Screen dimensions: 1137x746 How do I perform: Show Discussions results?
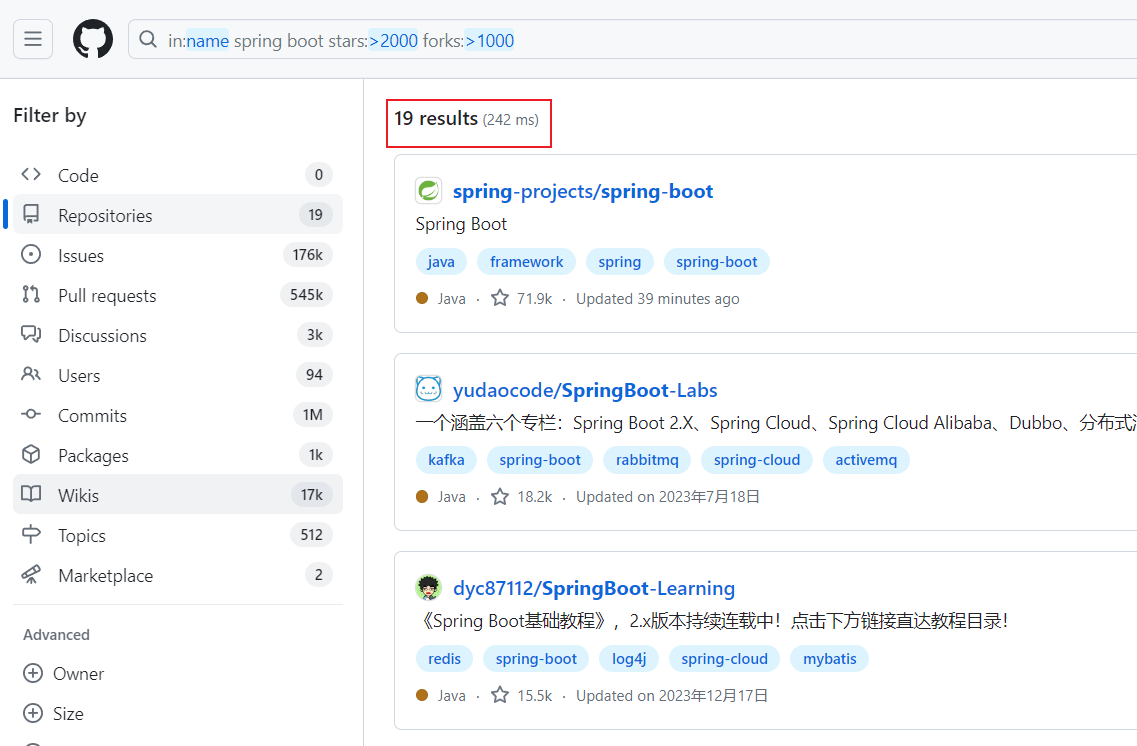point(178,335)
